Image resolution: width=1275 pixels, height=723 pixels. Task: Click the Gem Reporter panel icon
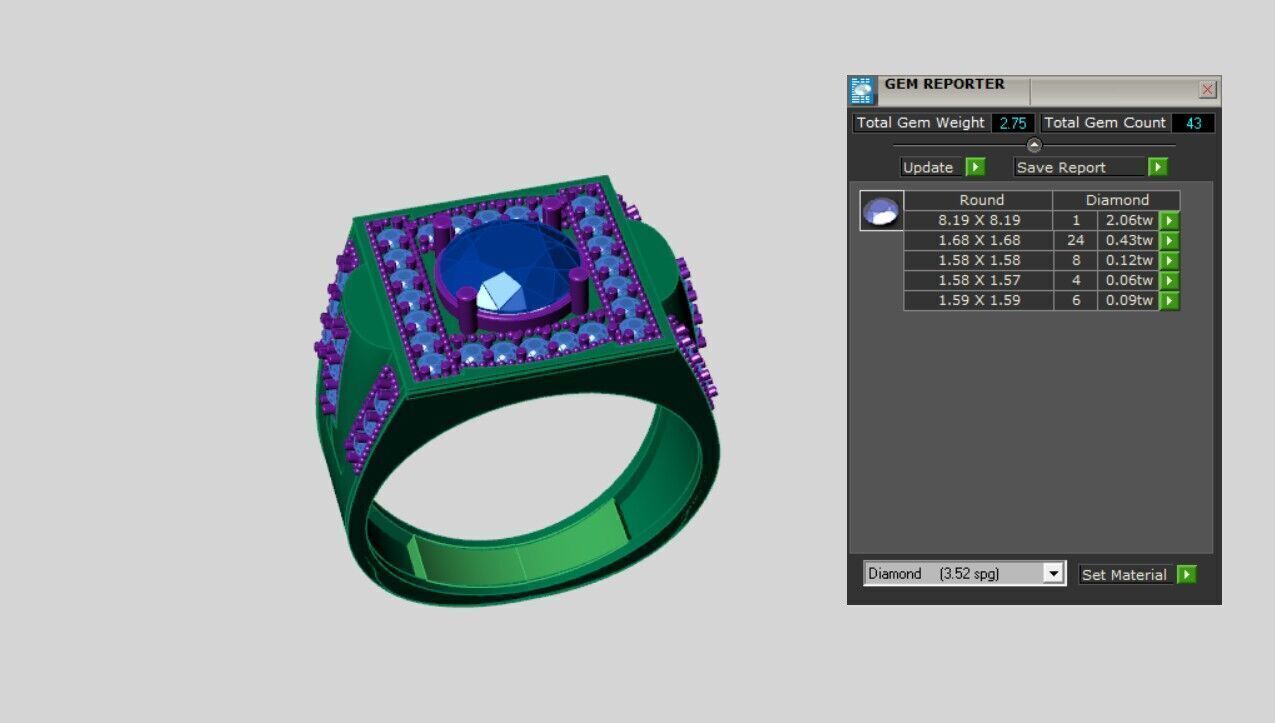pyautogui.click(x=862, y=90)
